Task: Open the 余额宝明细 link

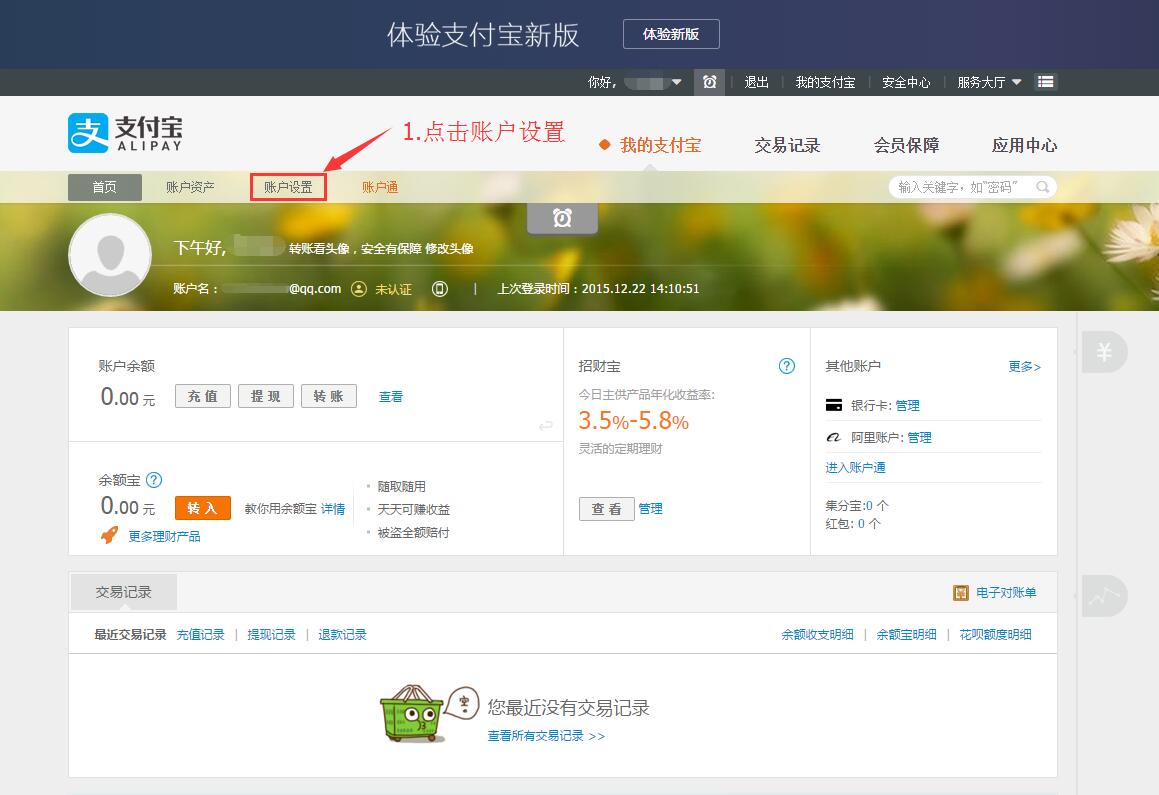Action: coord(906,634)
